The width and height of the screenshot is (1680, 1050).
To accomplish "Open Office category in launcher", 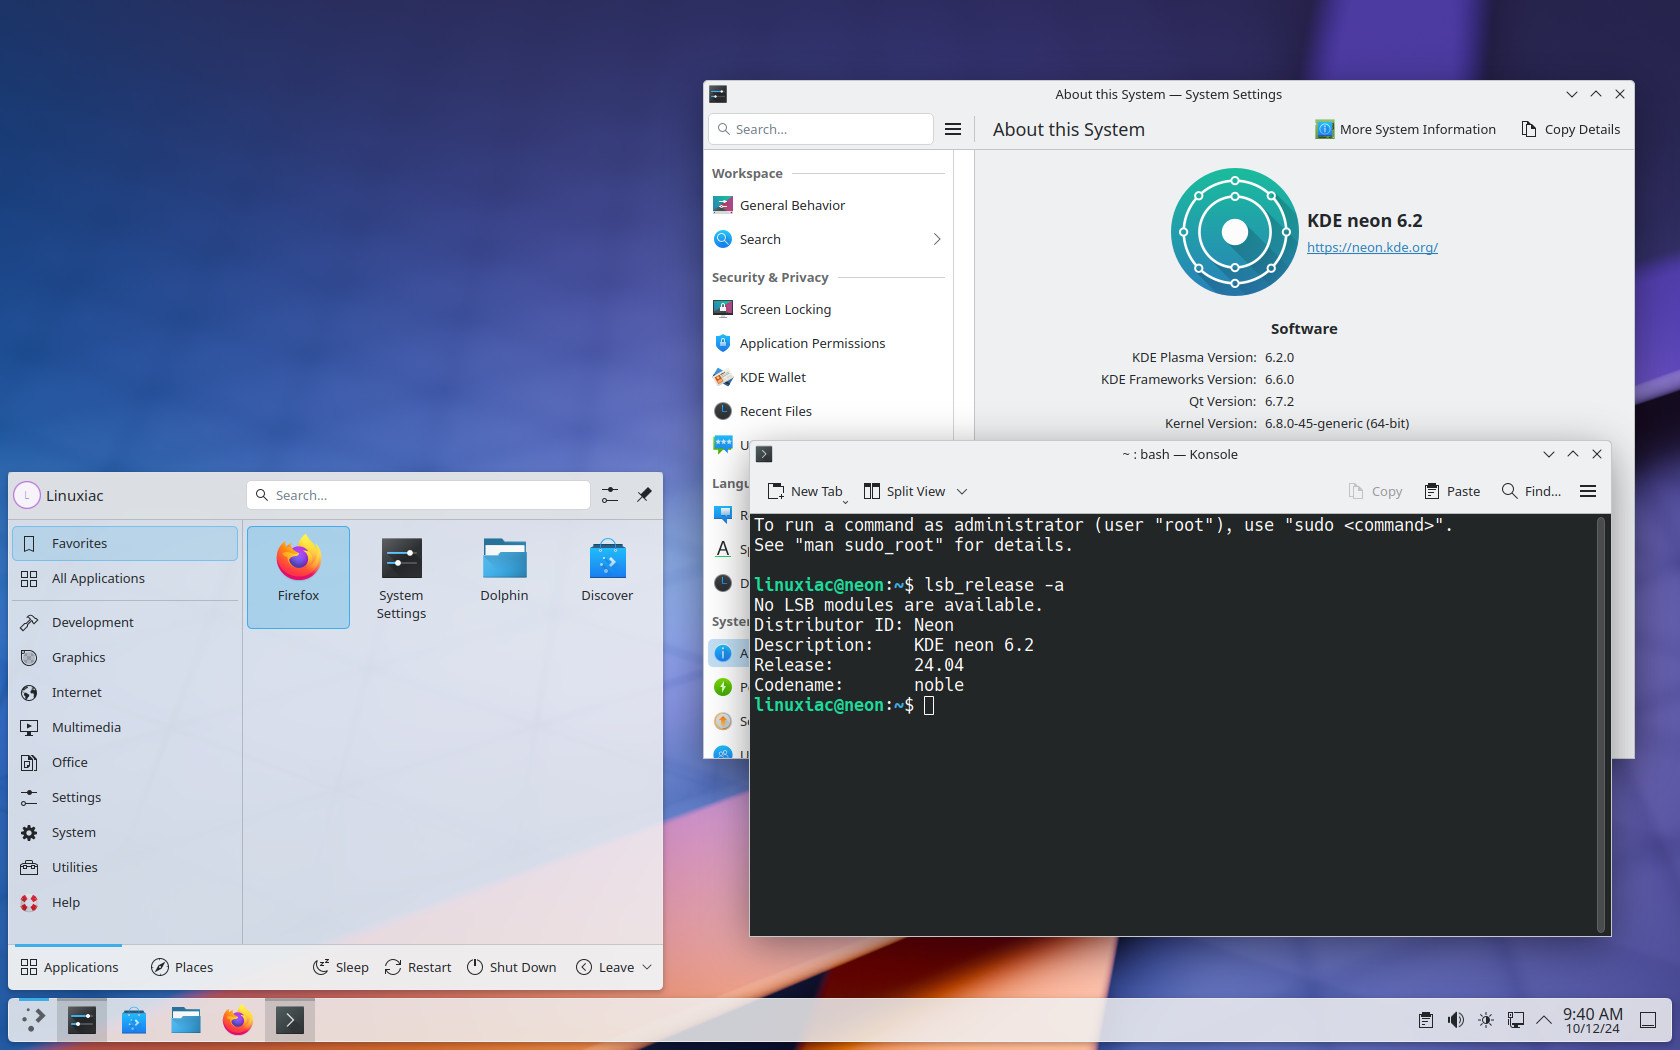I will [125, 762].
